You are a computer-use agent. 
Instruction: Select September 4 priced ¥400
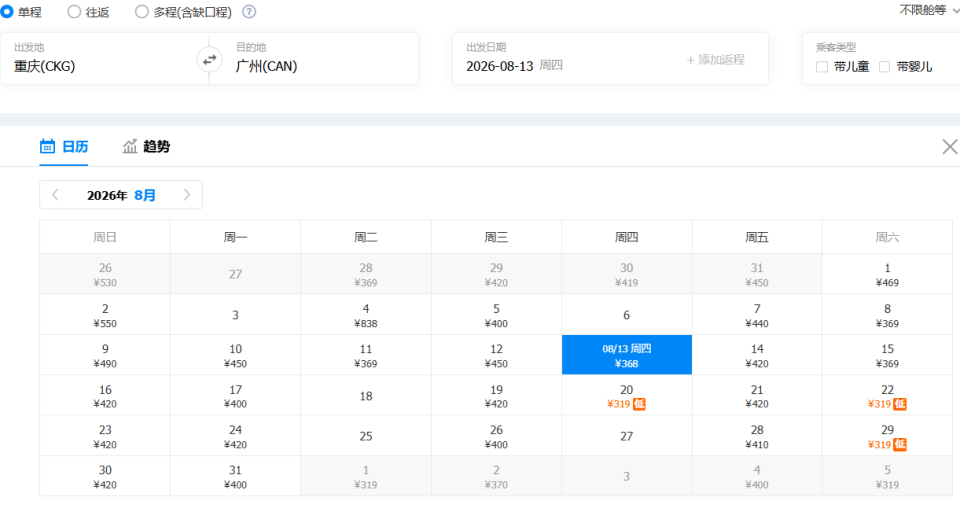(757, 476)
